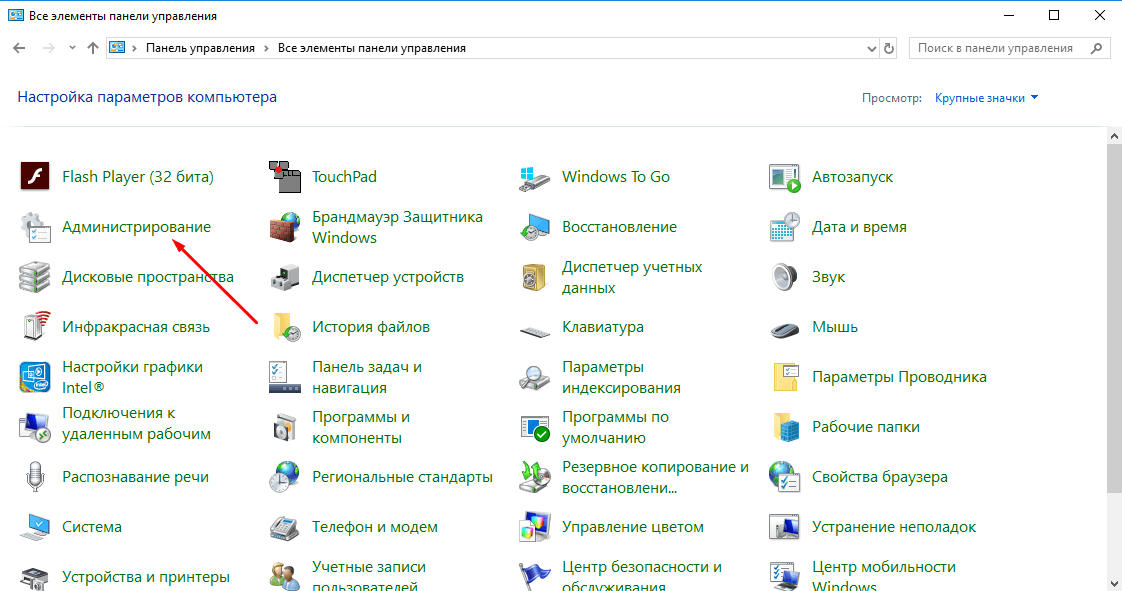Open the Центр безопасности и обслуживания link
This screenshot has width=1122, height=591.
[642, 577]
